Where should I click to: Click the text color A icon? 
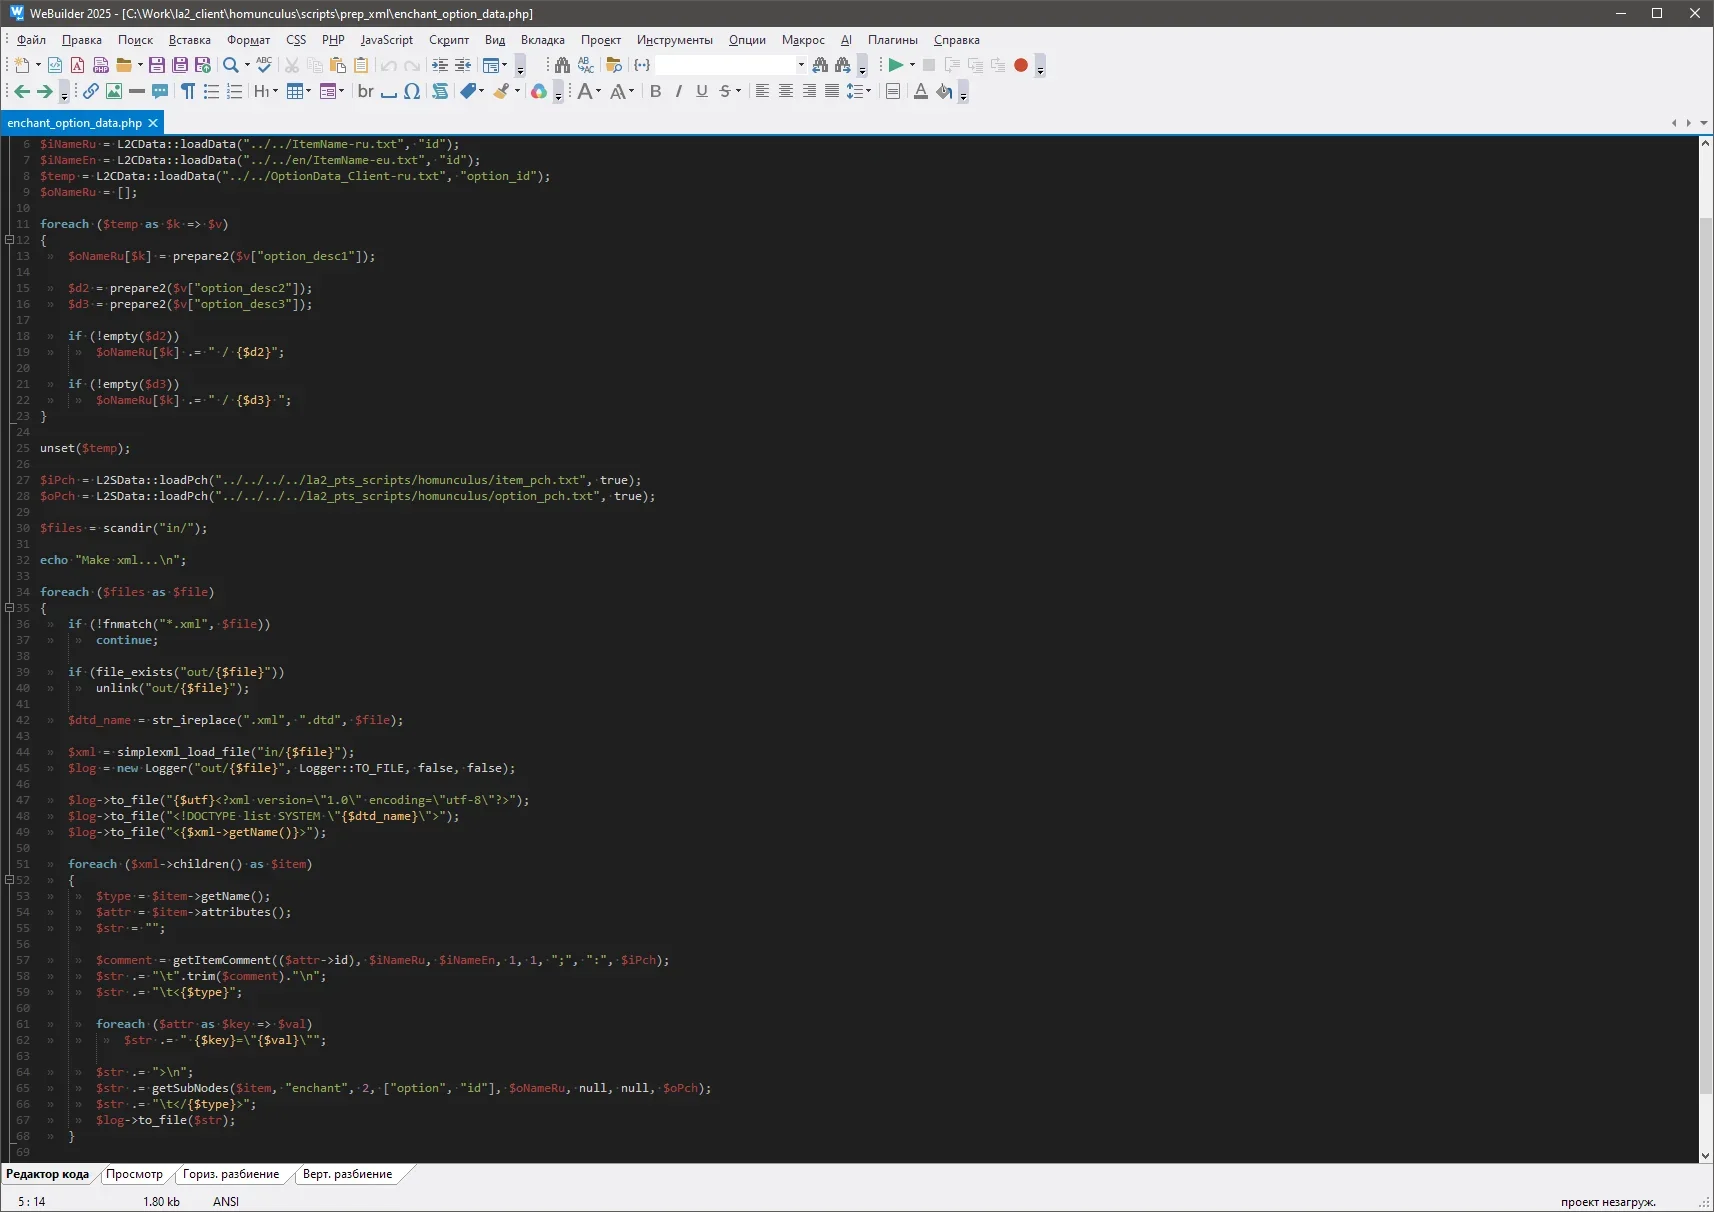coord(921,92)
